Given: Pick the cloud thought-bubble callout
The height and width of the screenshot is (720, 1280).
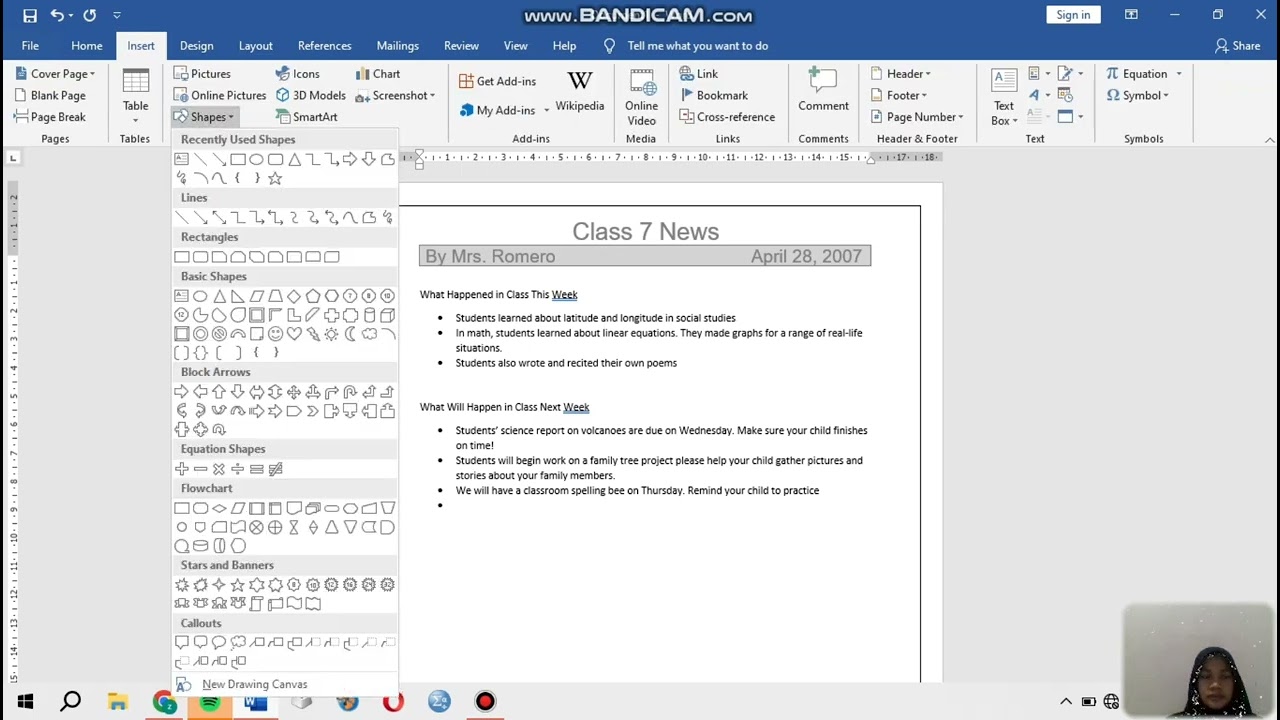Looking at the screenshot, I should 238,642.
